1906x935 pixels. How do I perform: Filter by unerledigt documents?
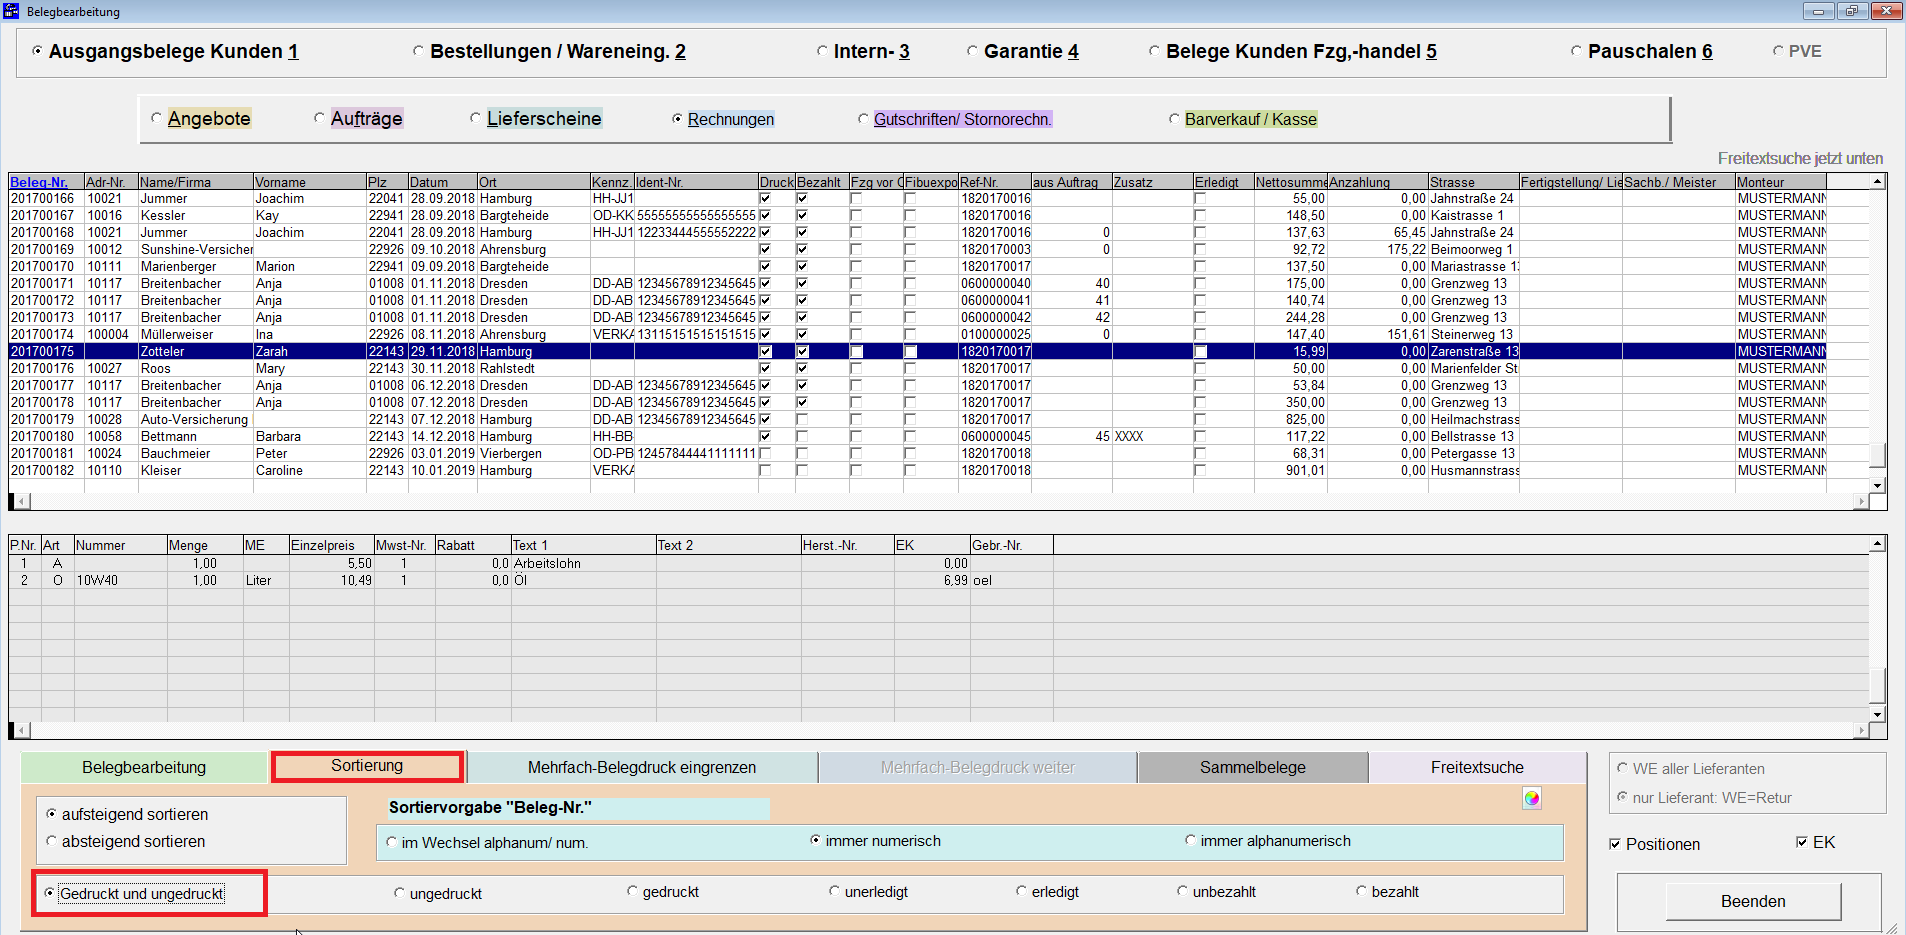835,891
